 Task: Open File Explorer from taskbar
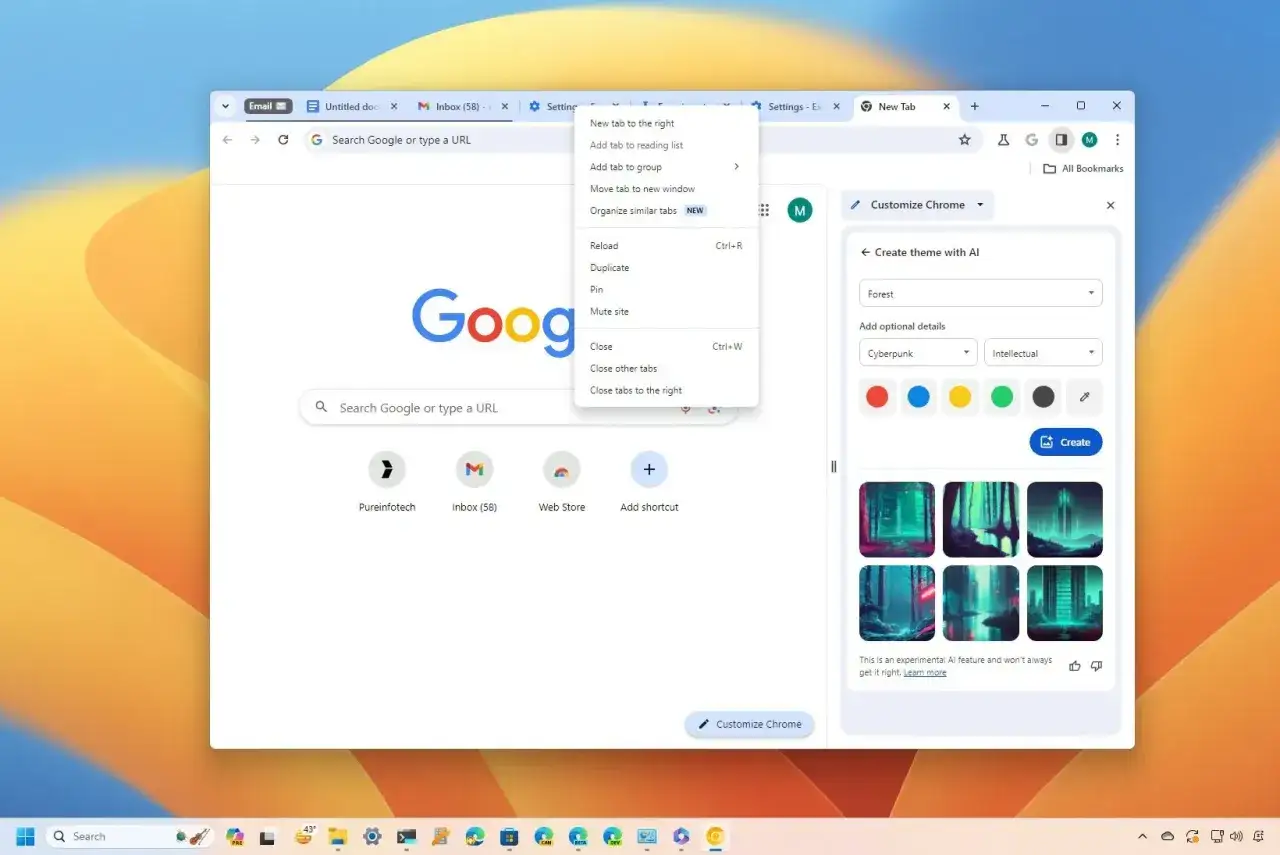[x=337, y=836]
